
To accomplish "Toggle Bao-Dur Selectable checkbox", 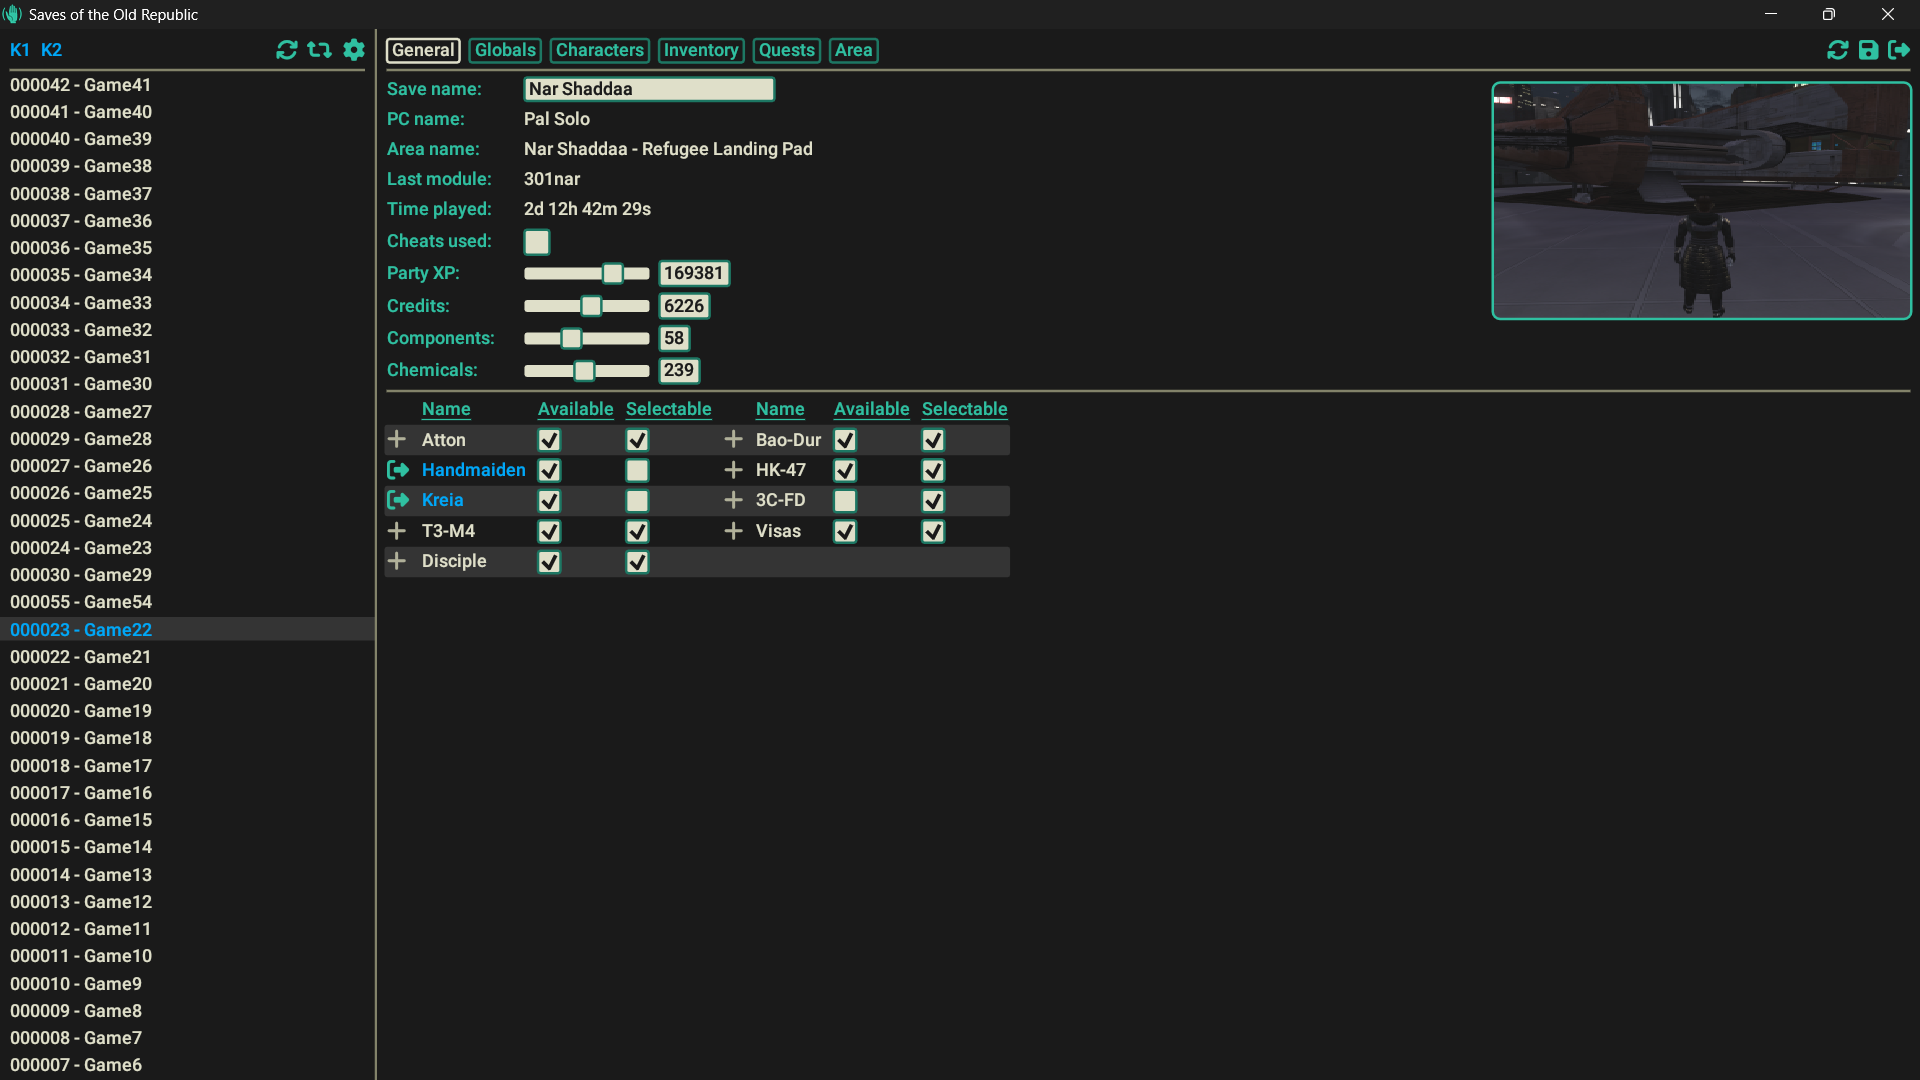I will pyautogui.click(x=933, y=440).
